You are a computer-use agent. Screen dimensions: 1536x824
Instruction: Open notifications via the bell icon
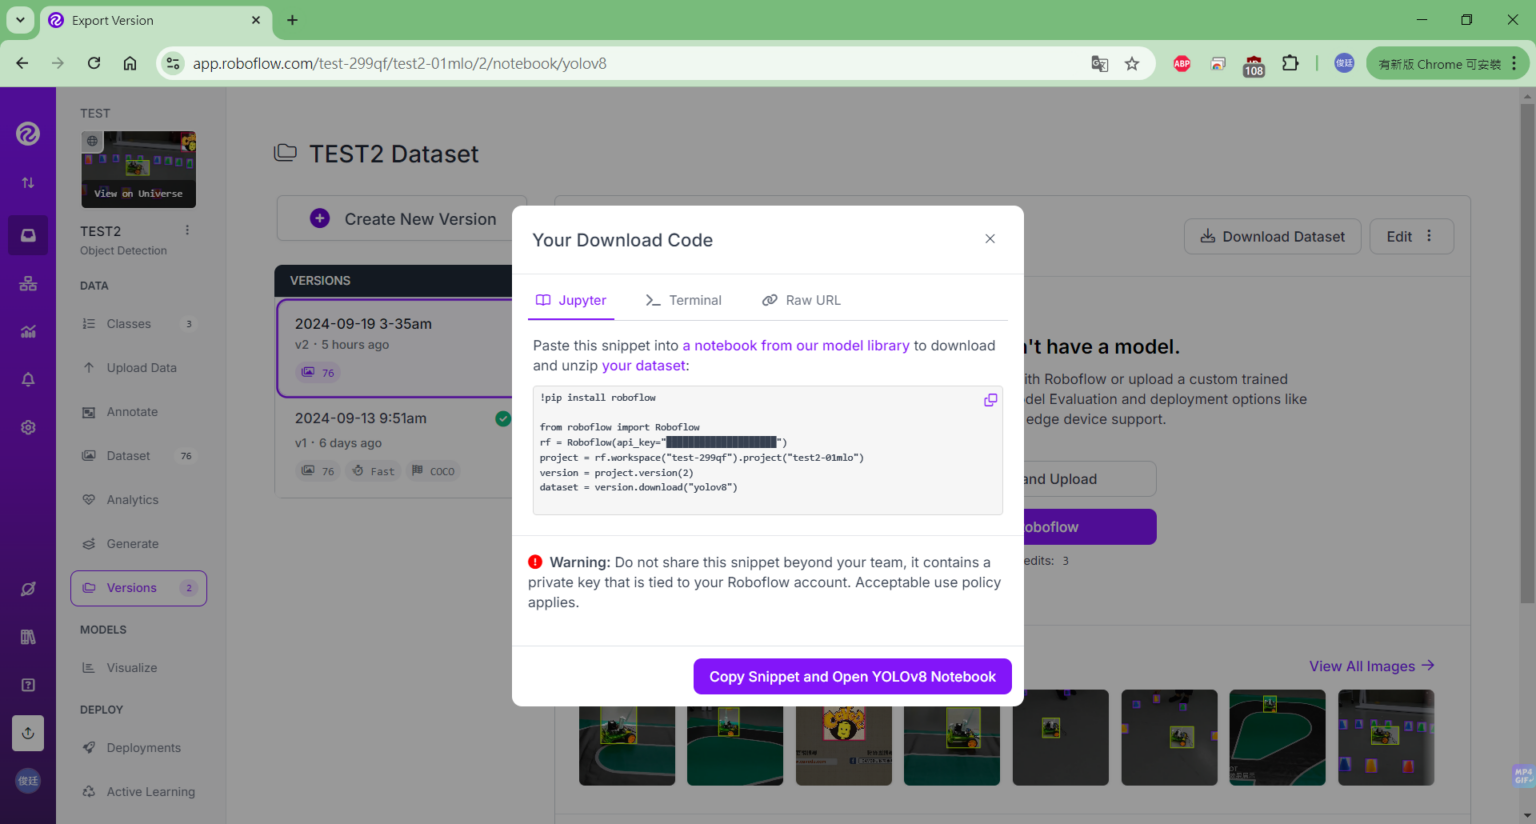click(28, 379)
